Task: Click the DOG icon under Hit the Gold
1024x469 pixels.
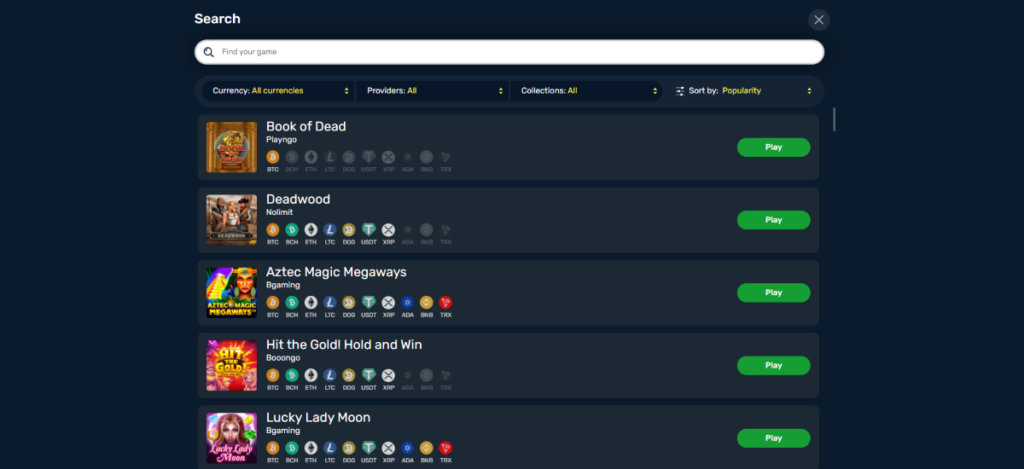Action: coord(349,375)
